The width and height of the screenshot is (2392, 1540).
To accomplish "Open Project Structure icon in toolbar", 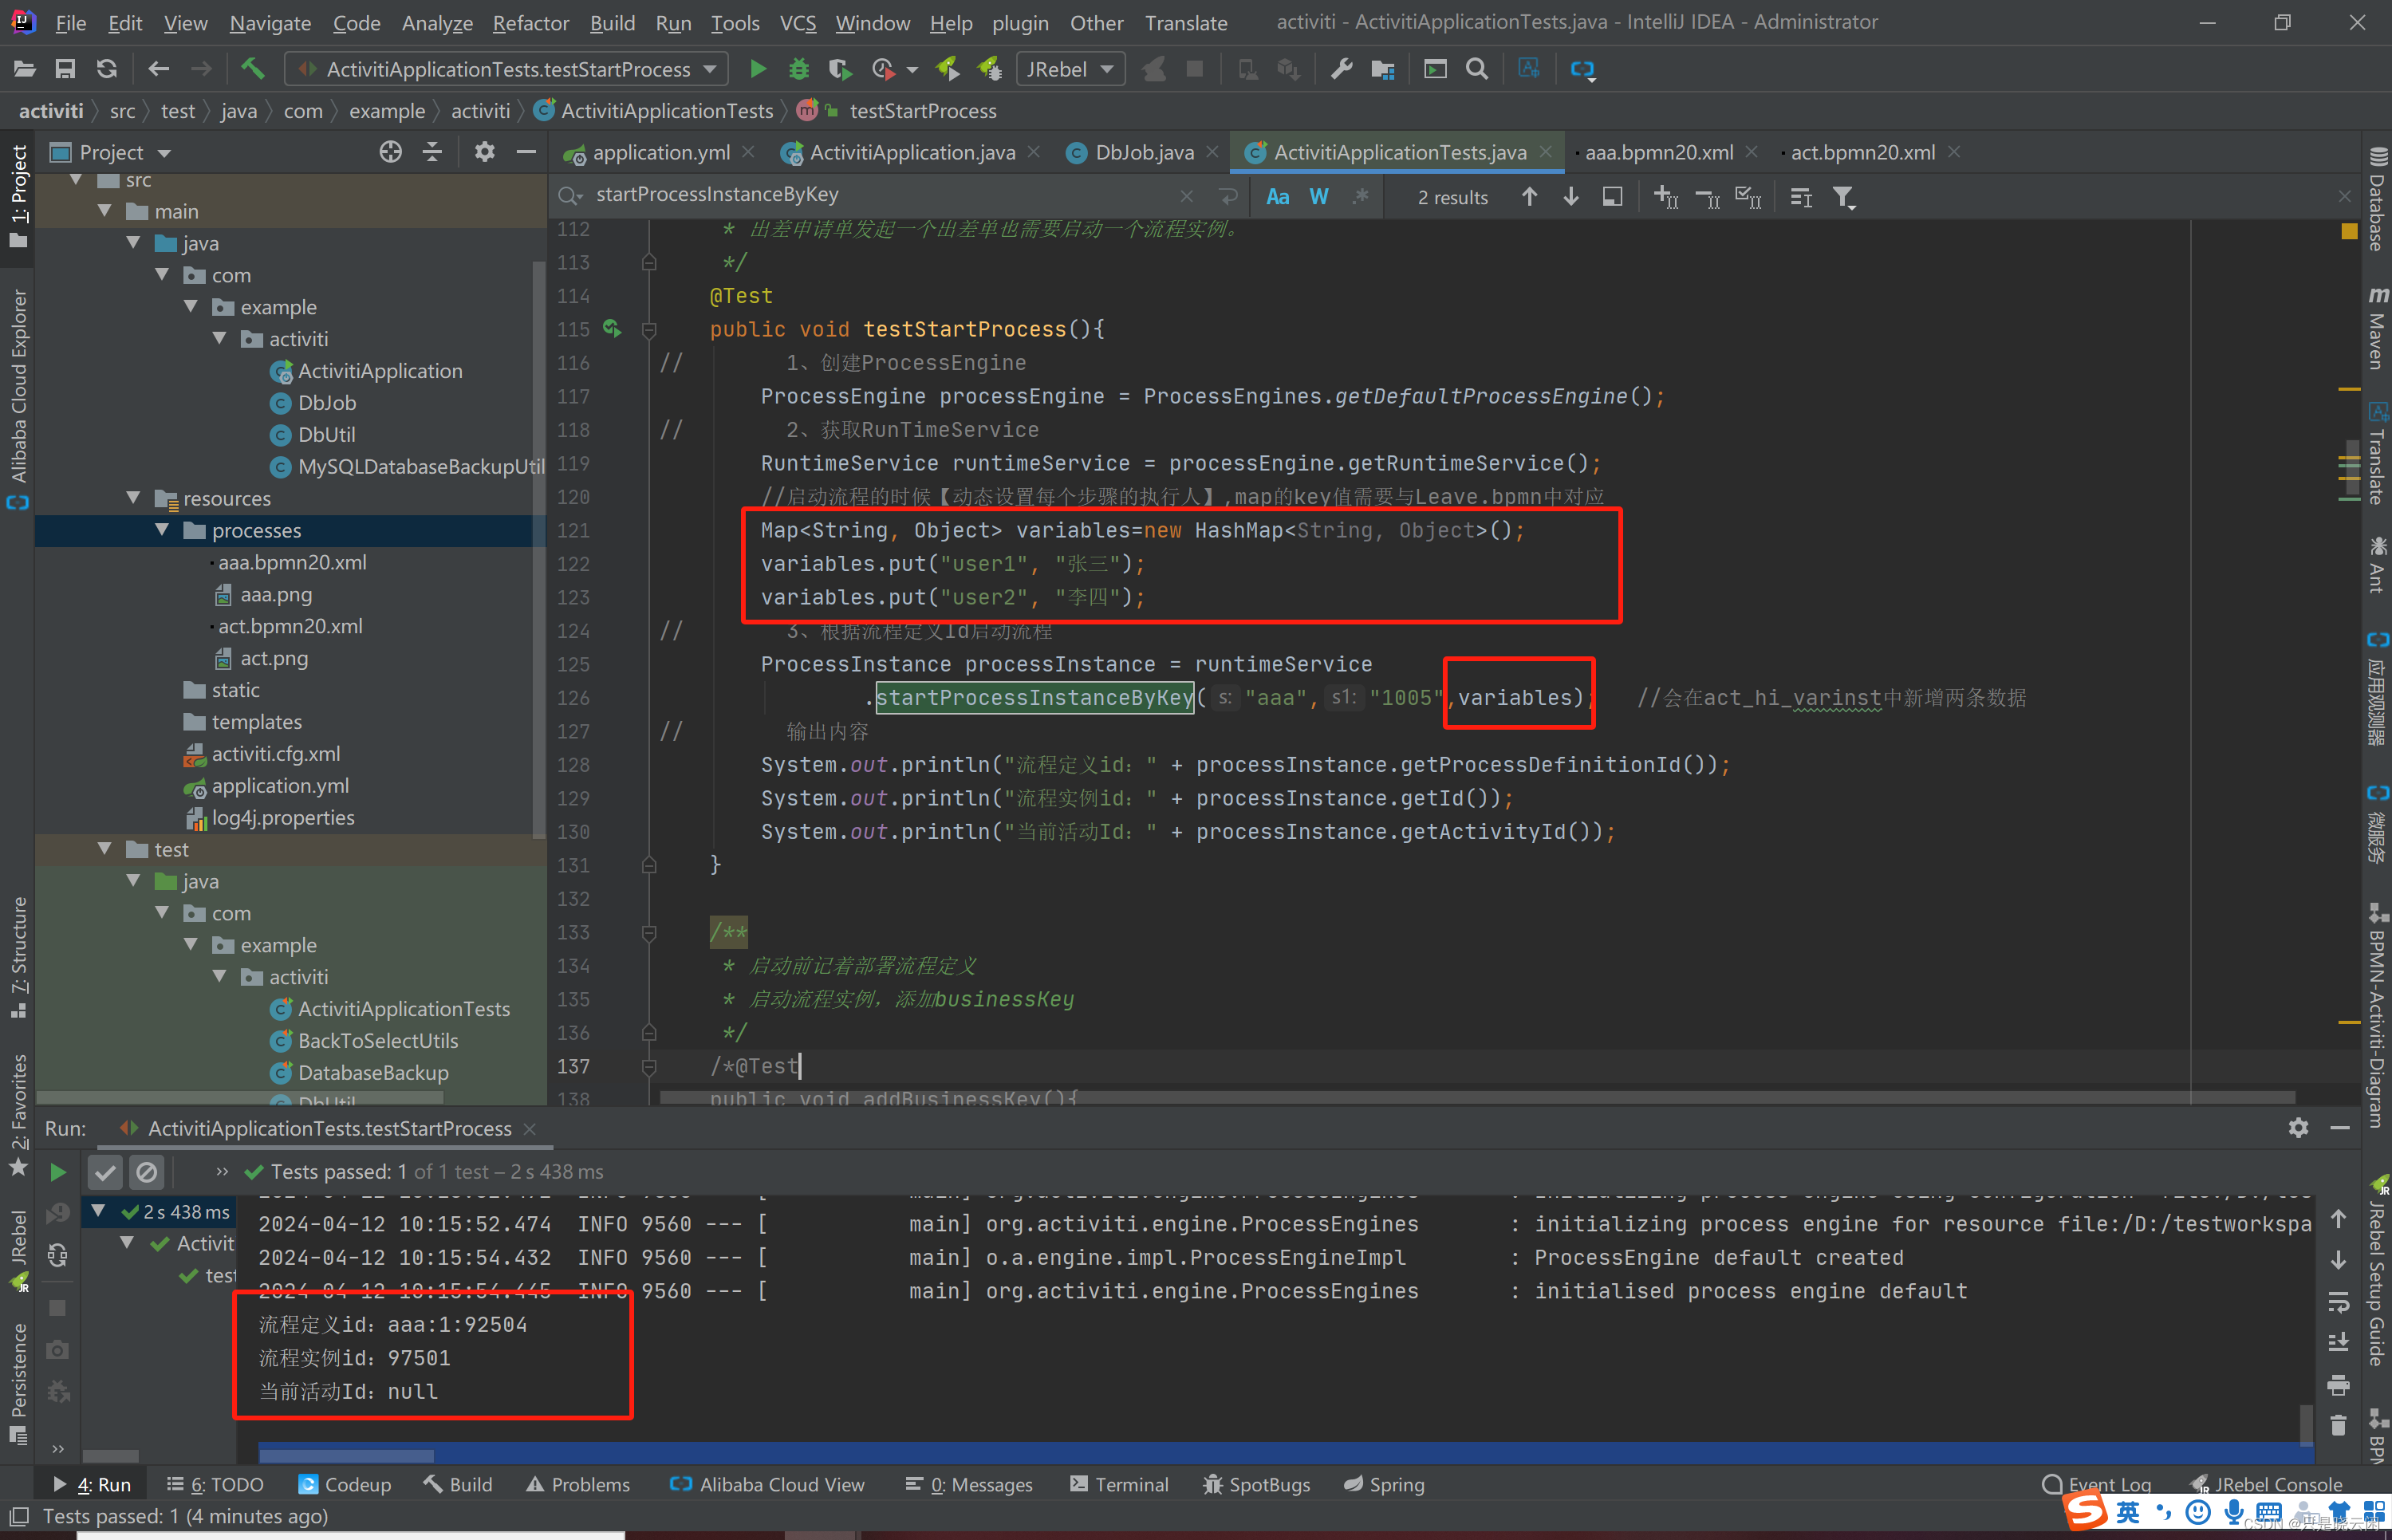I will pos(1383,69).
